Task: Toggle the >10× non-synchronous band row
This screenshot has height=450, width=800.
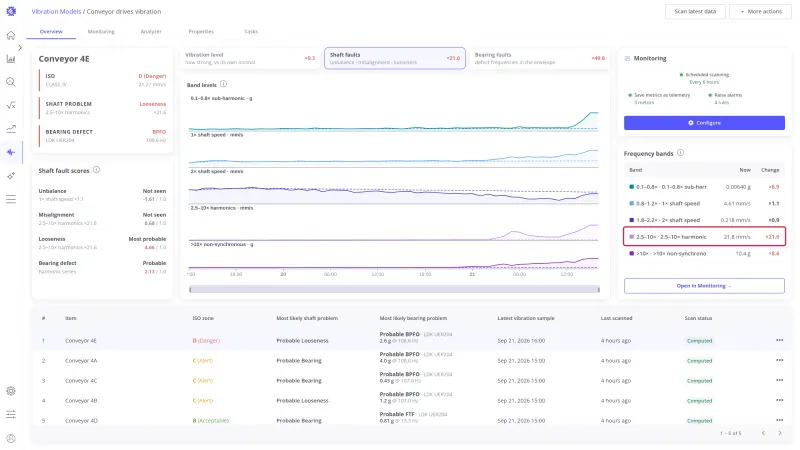Action: [704, 254]
